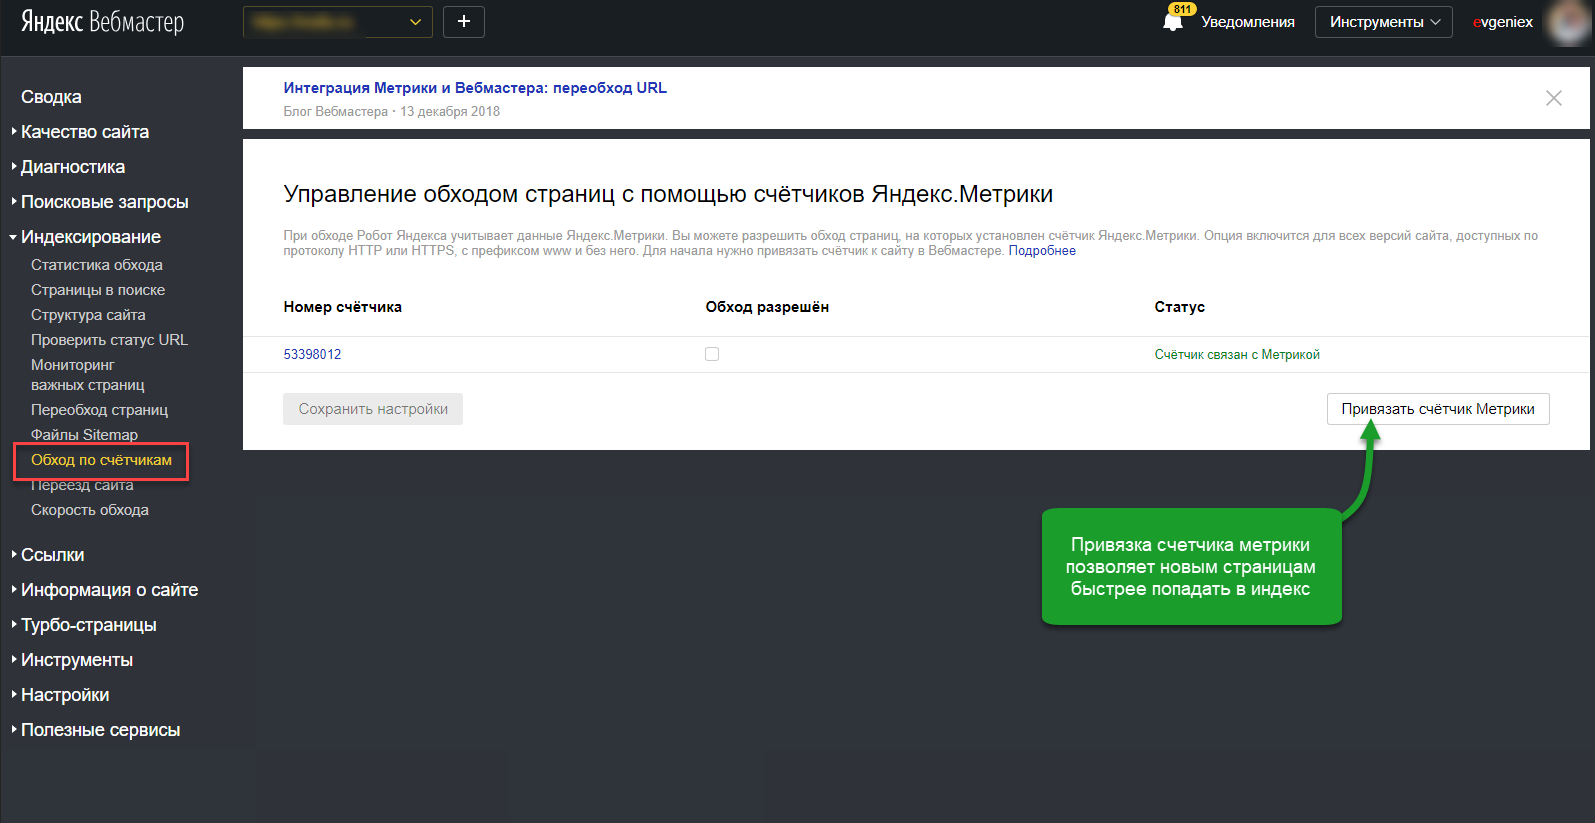1595x823 pixels.
Task: Toggle the Обход разрешён checkbox for 53398012
Action: coord(712,354)
